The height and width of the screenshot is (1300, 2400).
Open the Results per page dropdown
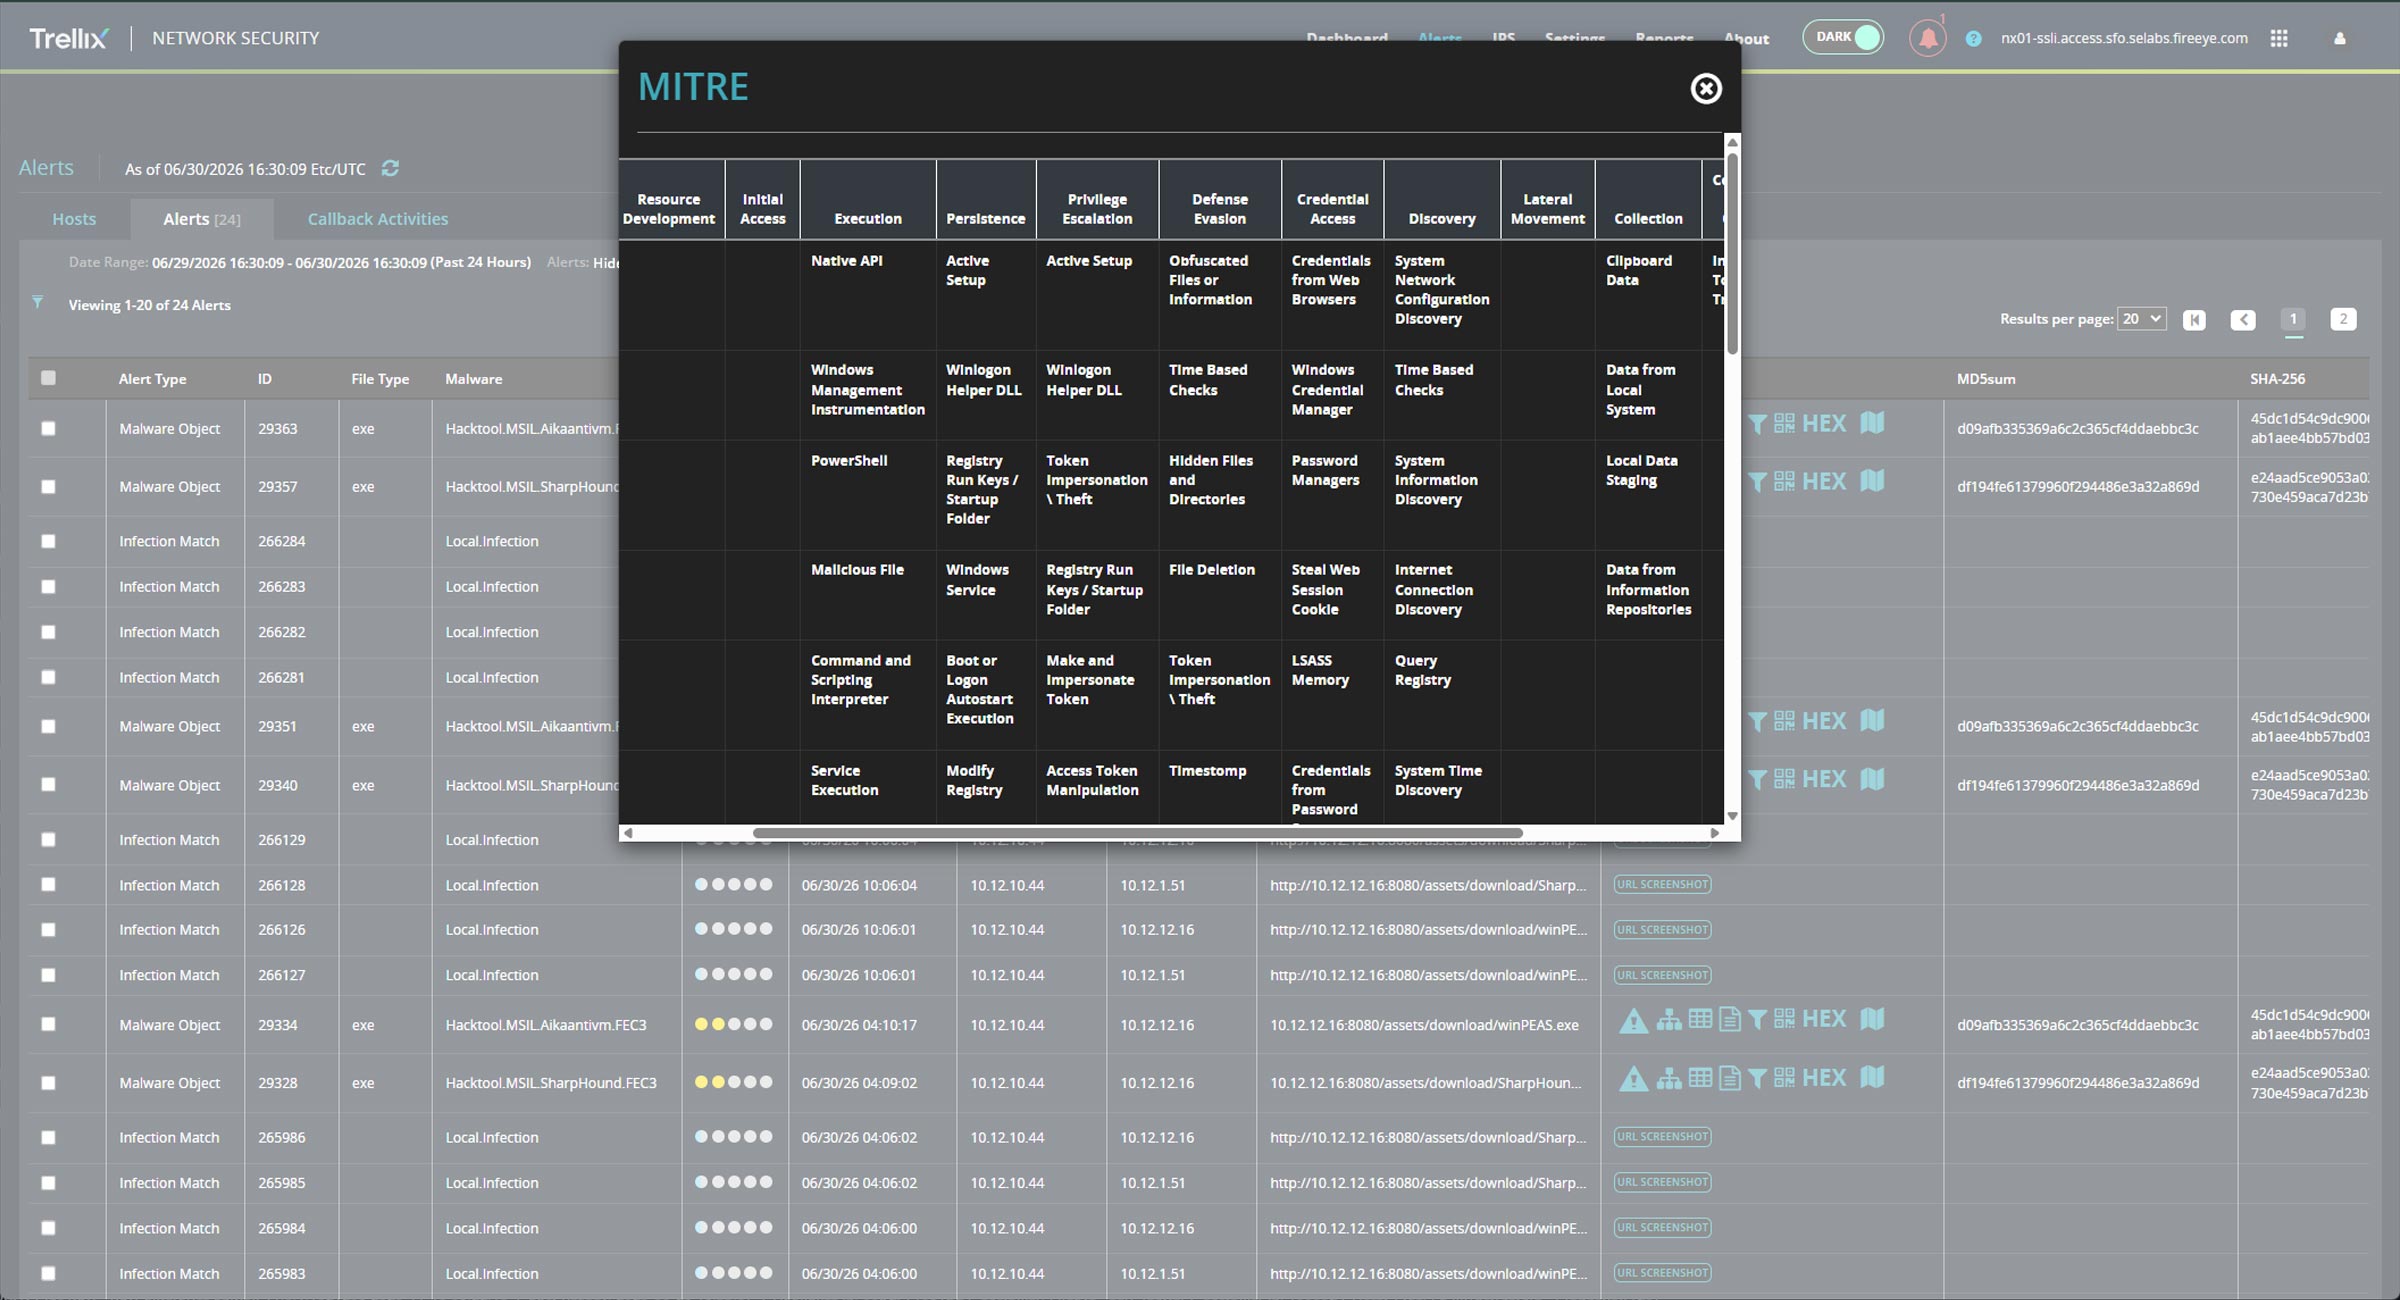tap(2141, 319)
